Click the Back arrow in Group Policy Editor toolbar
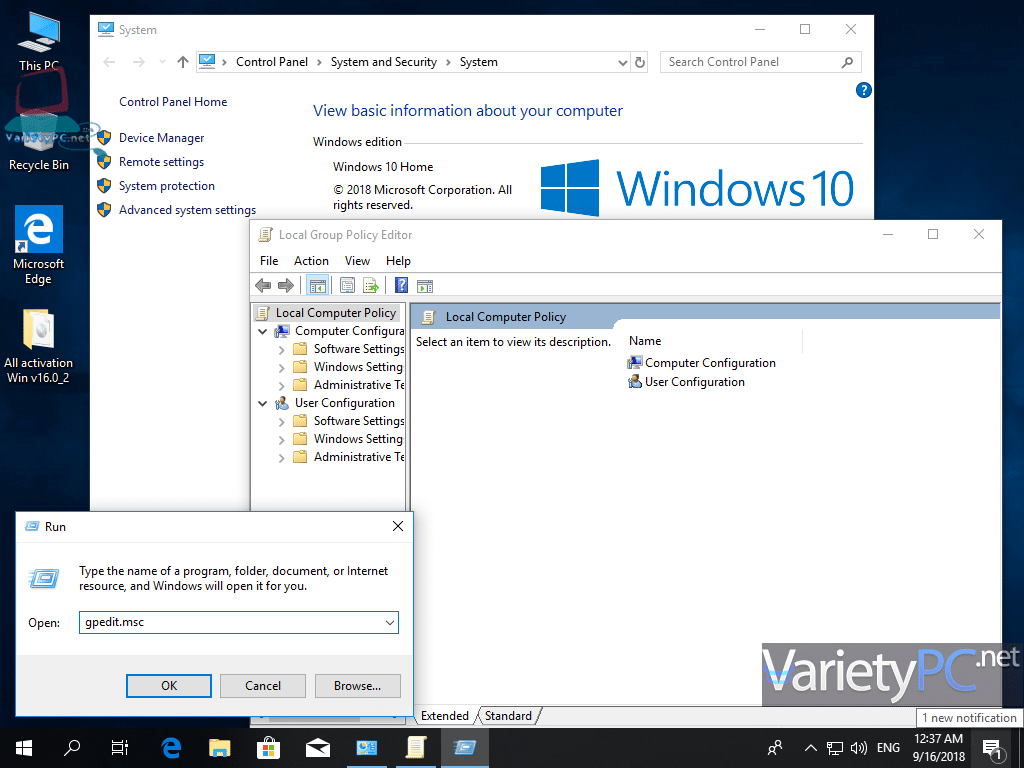Viewport: 1024px width, 768px height. tap(263, 285)
